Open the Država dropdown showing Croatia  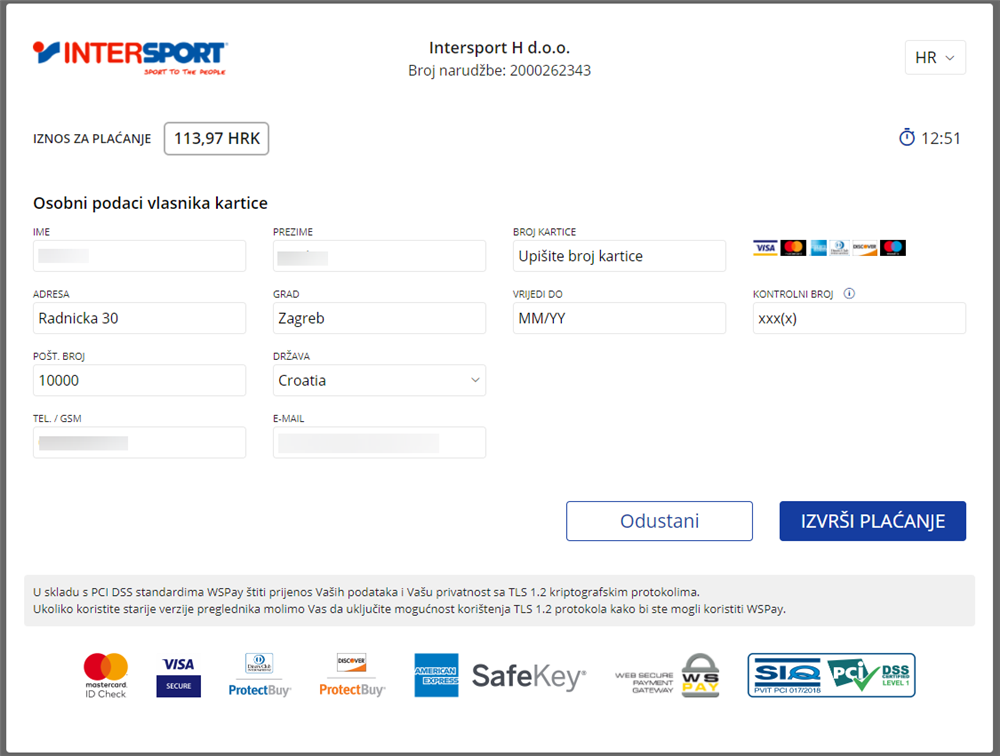(379, 380)
